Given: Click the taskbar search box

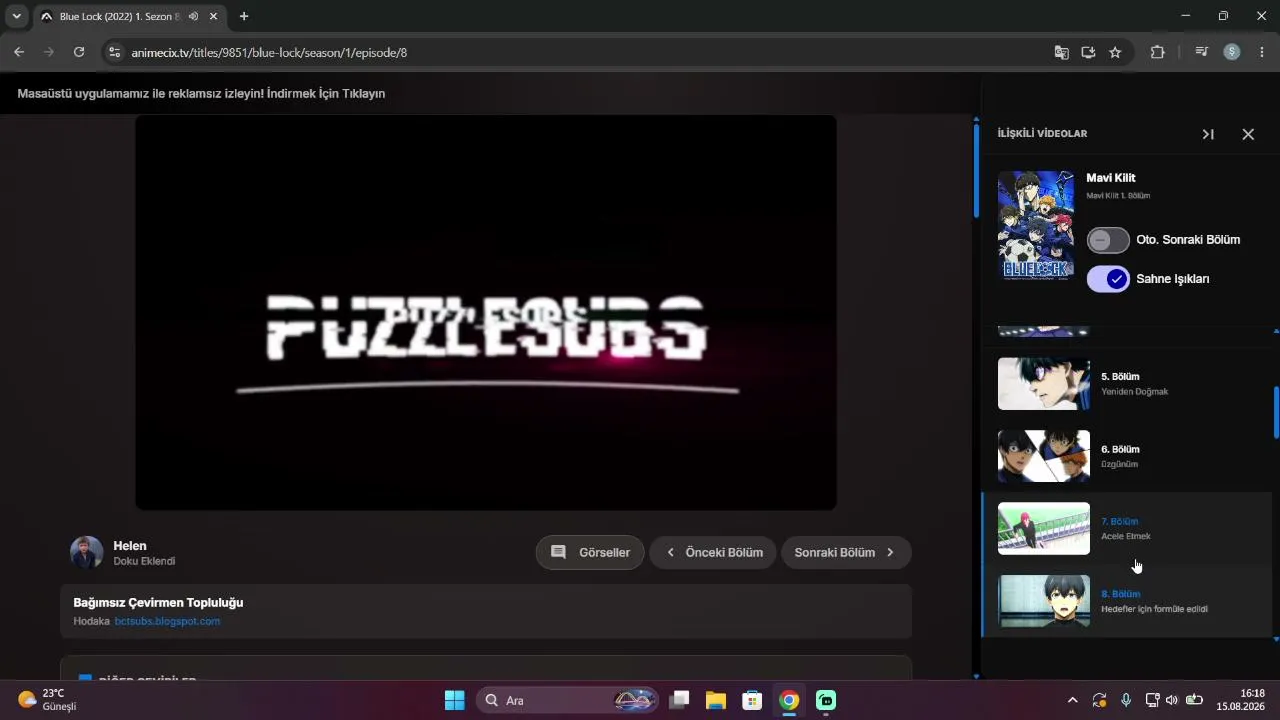Looking at the screenshot, I should tap(567, 700).
